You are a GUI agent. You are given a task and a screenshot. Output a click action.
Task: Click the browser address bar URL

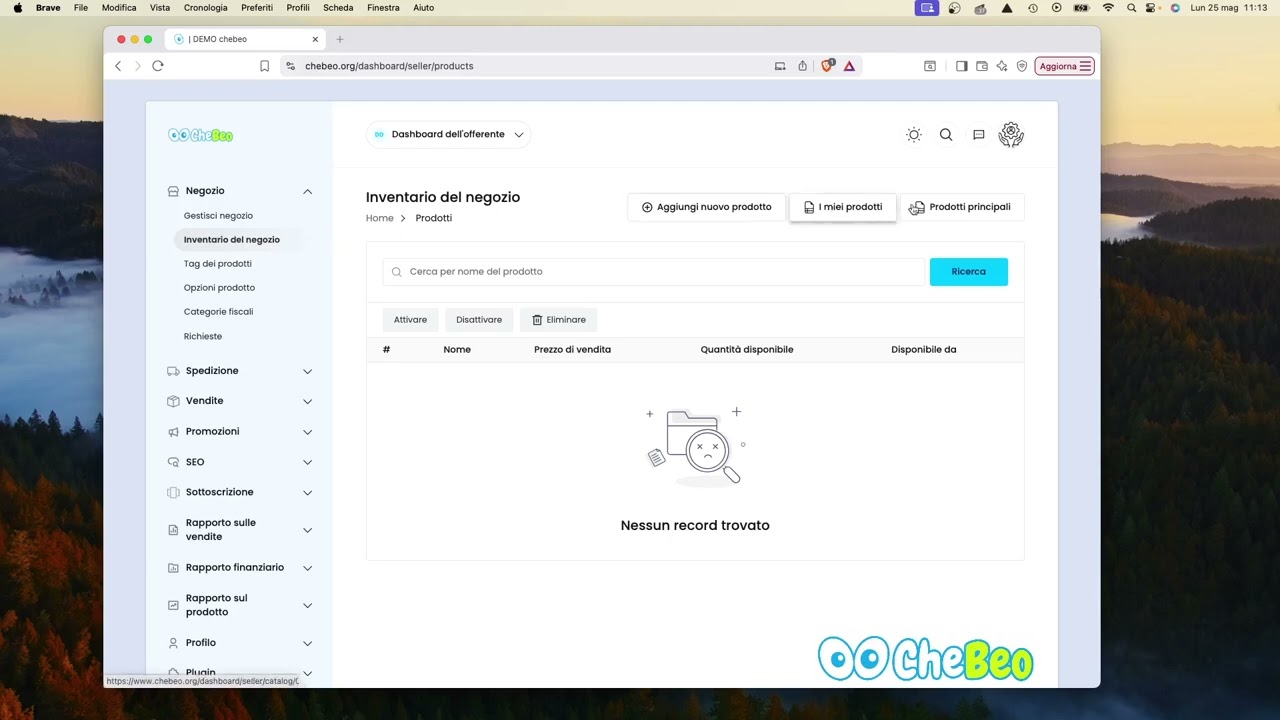[389, 66]
